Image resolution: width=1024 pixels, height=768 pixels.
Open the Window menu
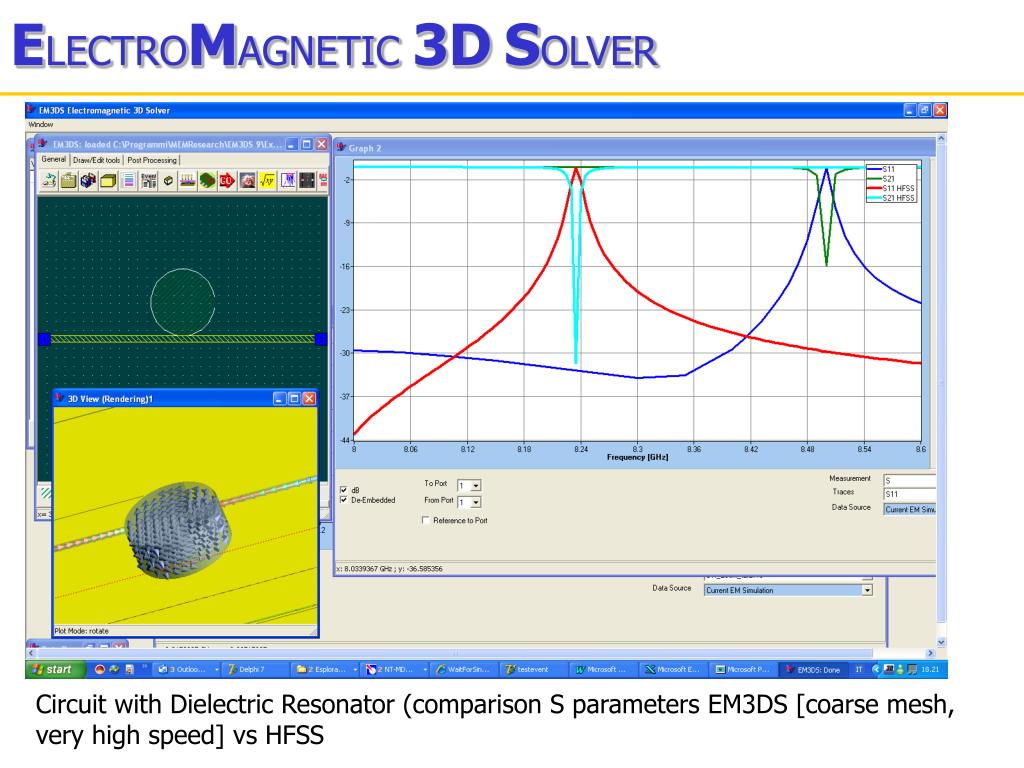[40, 124]
